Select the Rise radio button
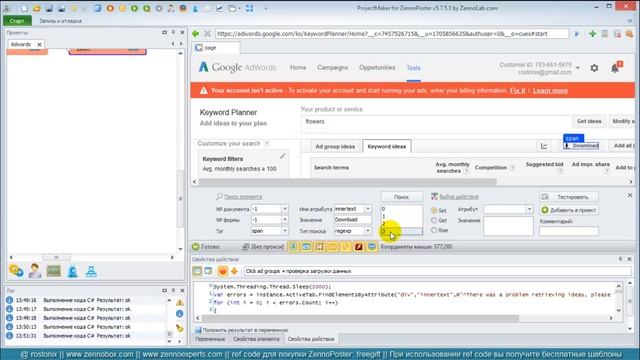The image size is (640, 360). click(434, 230)
